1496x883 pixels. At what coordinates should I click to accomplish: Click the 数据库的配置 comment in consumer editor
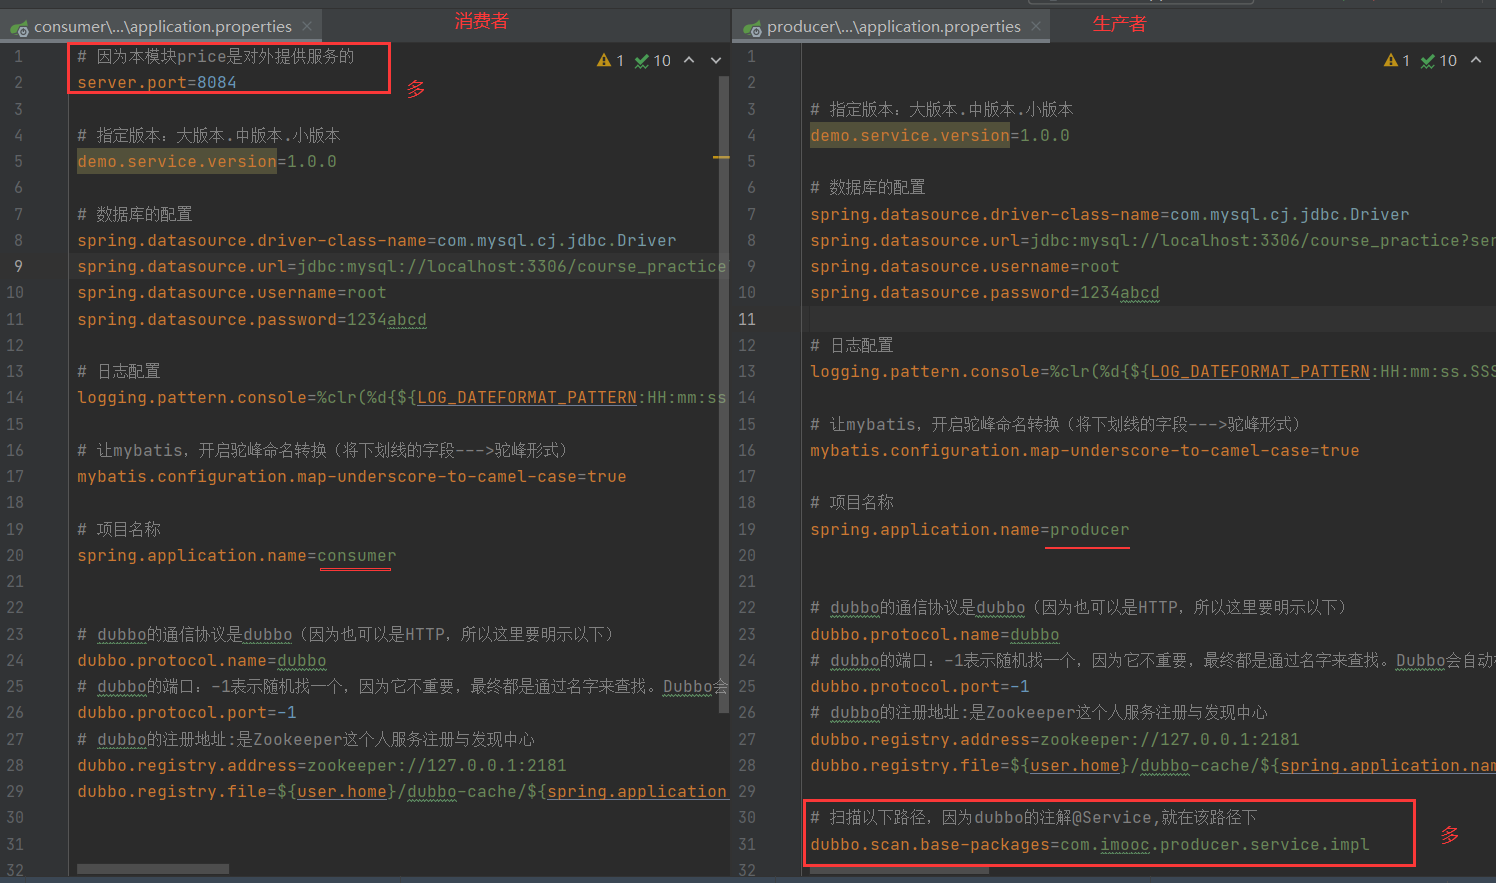point(135,215)
